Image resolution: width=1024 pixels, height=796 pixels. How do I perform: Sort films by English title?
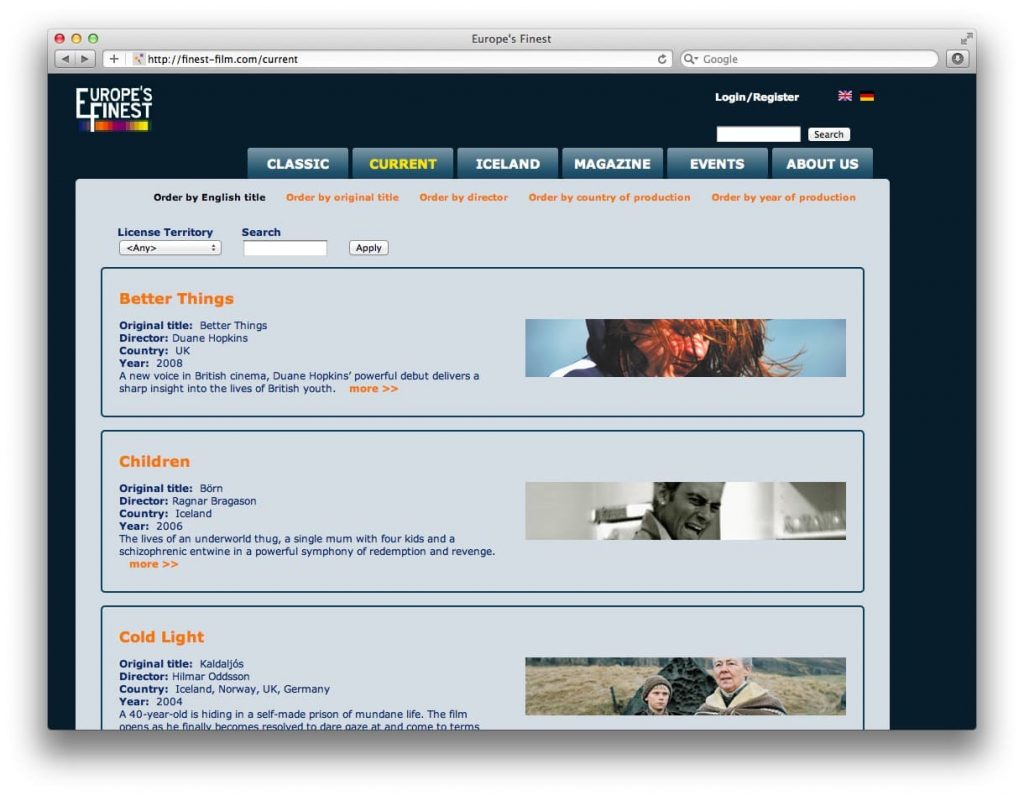point(210,197)
